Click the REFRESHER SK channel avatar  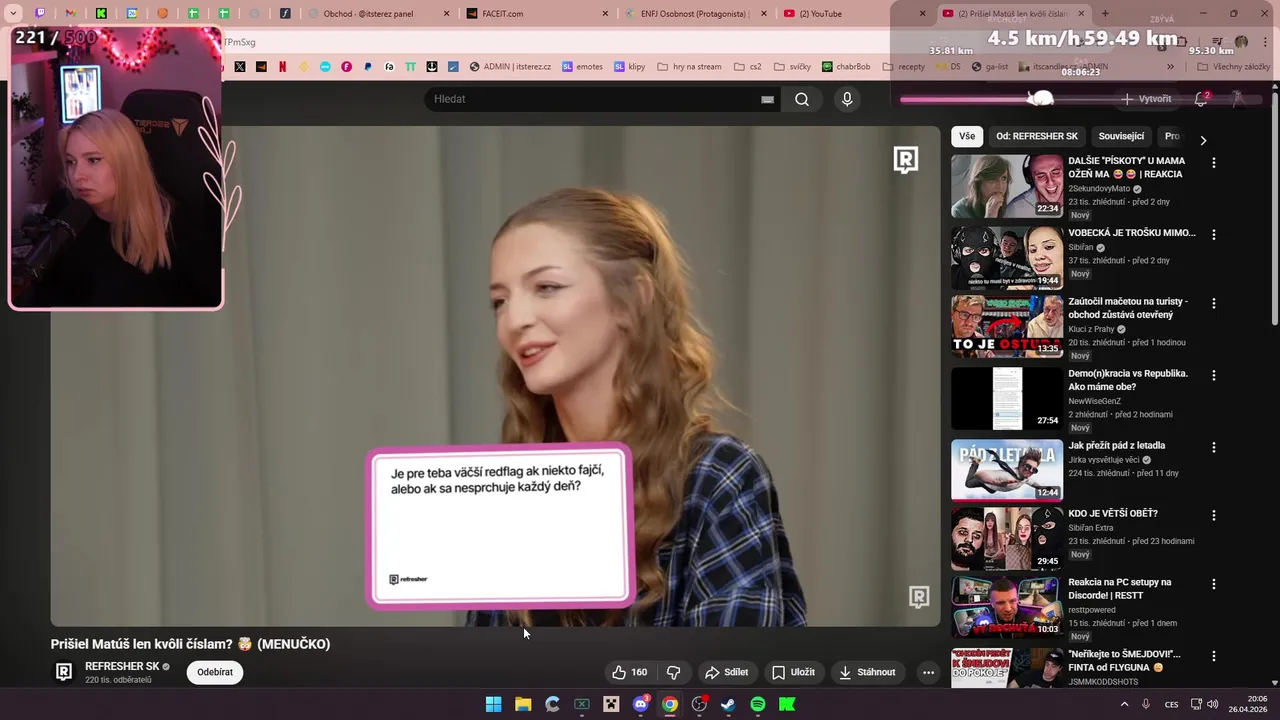tap(64, 672)
